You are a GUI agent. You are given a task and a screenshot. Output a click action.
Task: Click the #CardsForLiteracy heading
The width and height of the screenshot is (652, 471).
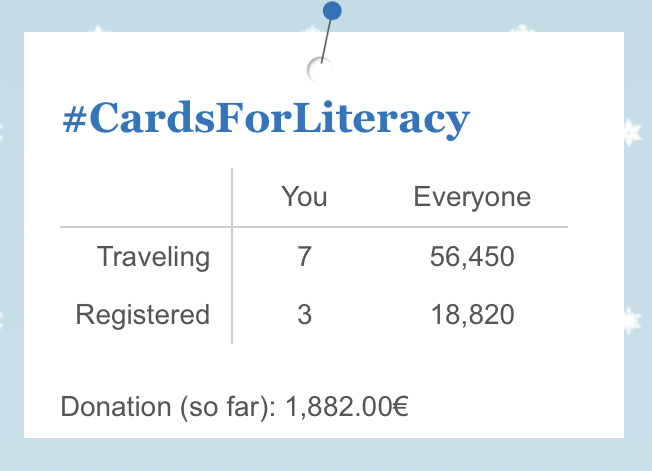pos(266,119)
